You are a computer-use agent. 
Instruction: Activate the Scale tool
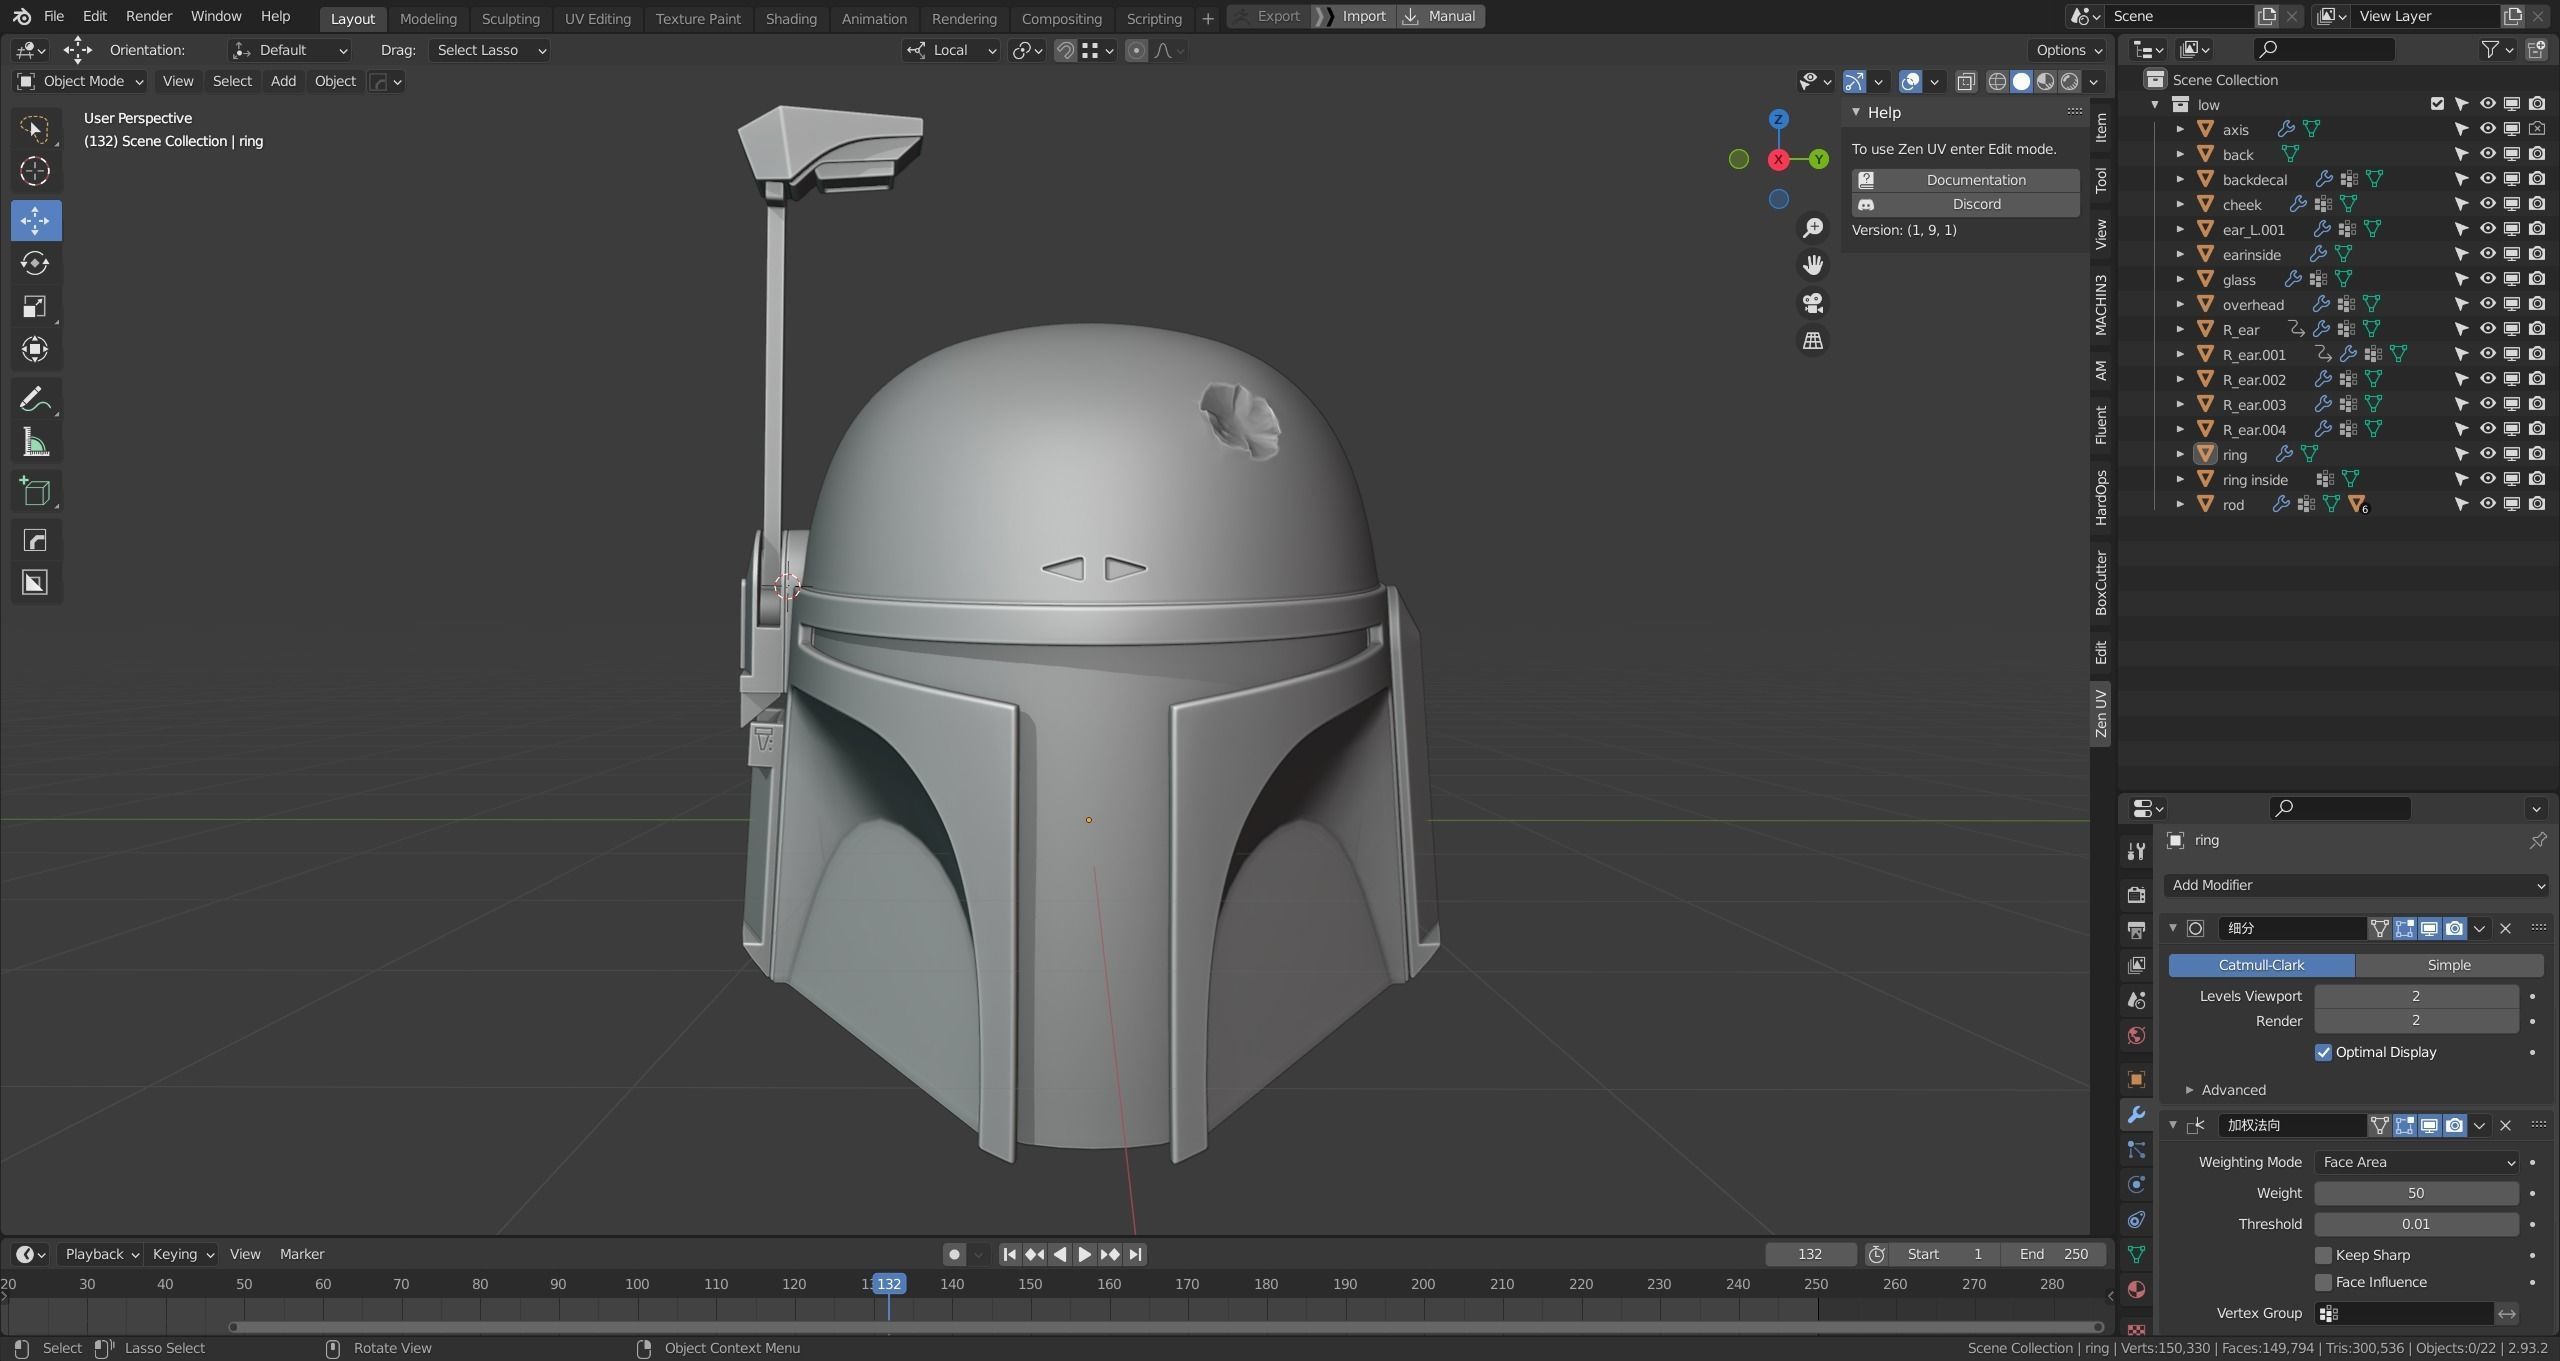point(35,306)
